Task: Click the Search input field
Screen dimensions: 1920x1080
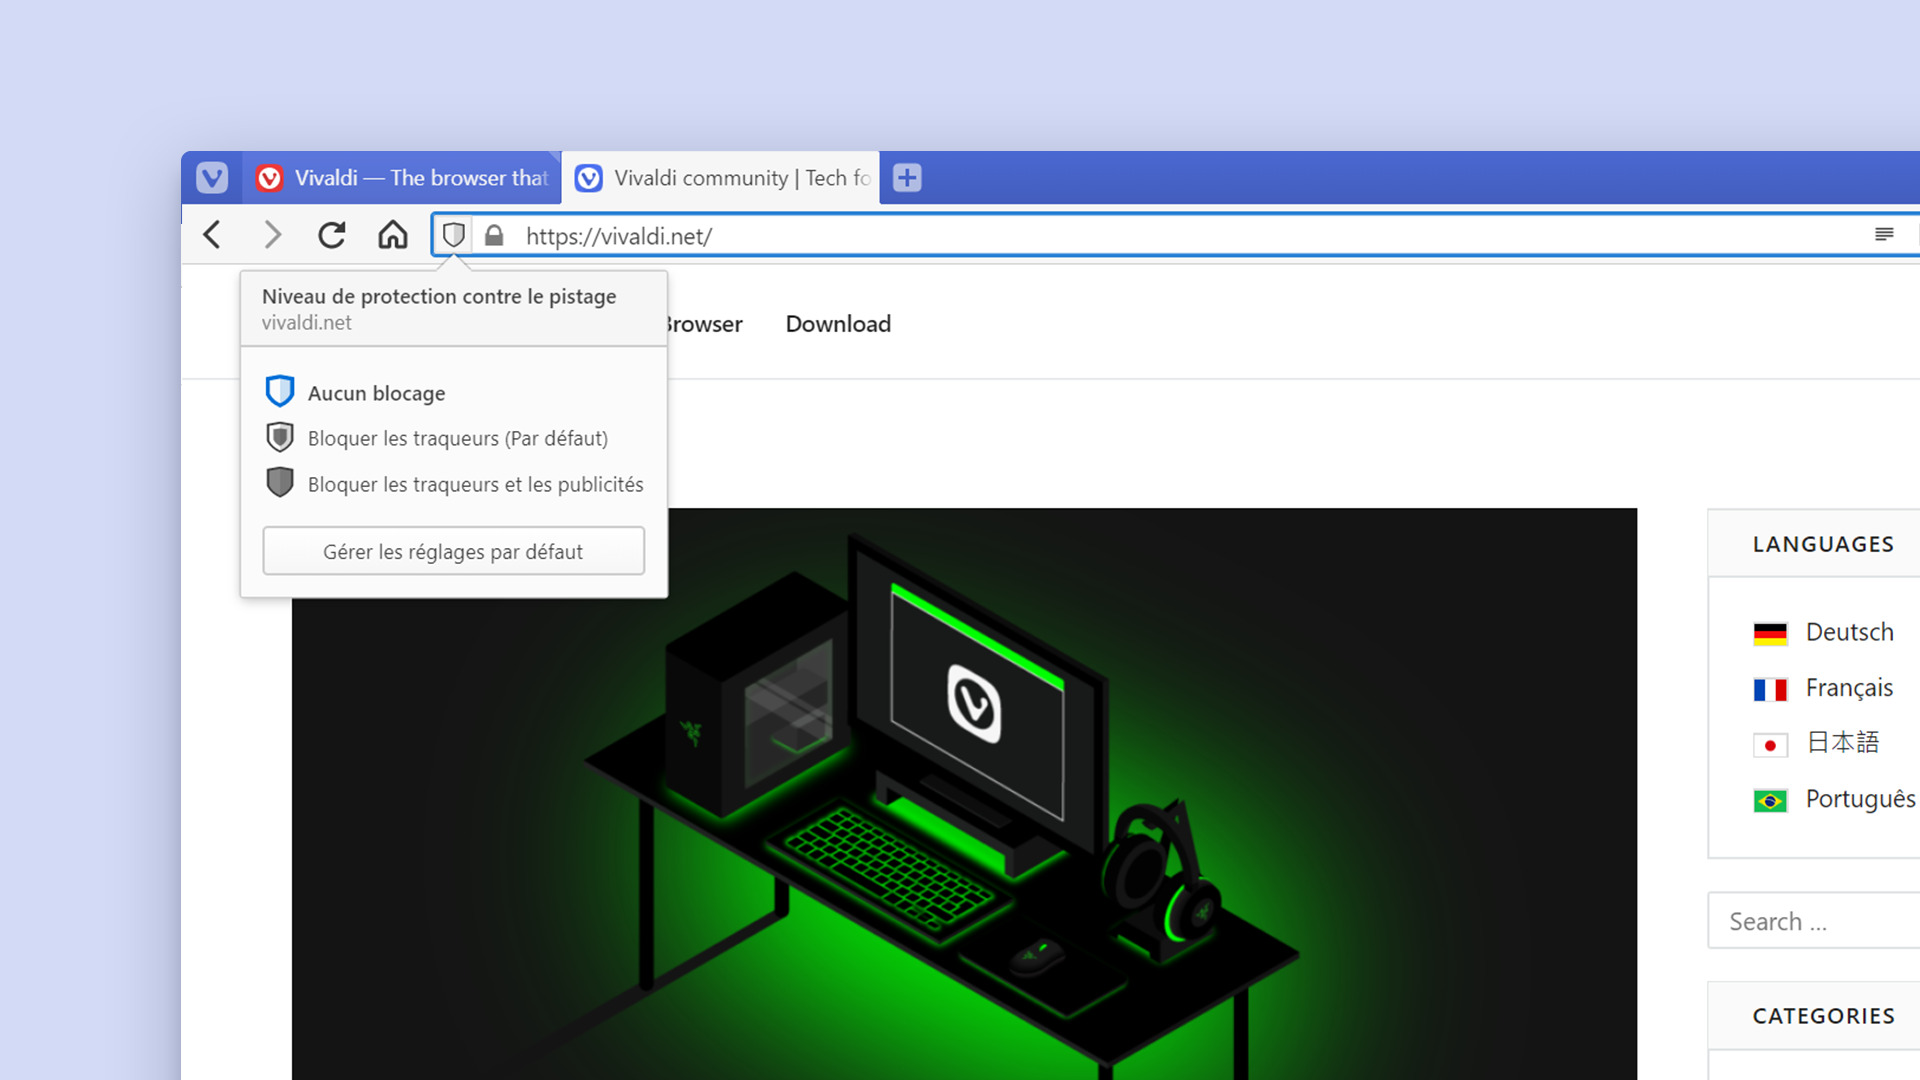Action: pyautogui.click(x=1814, y=921)
